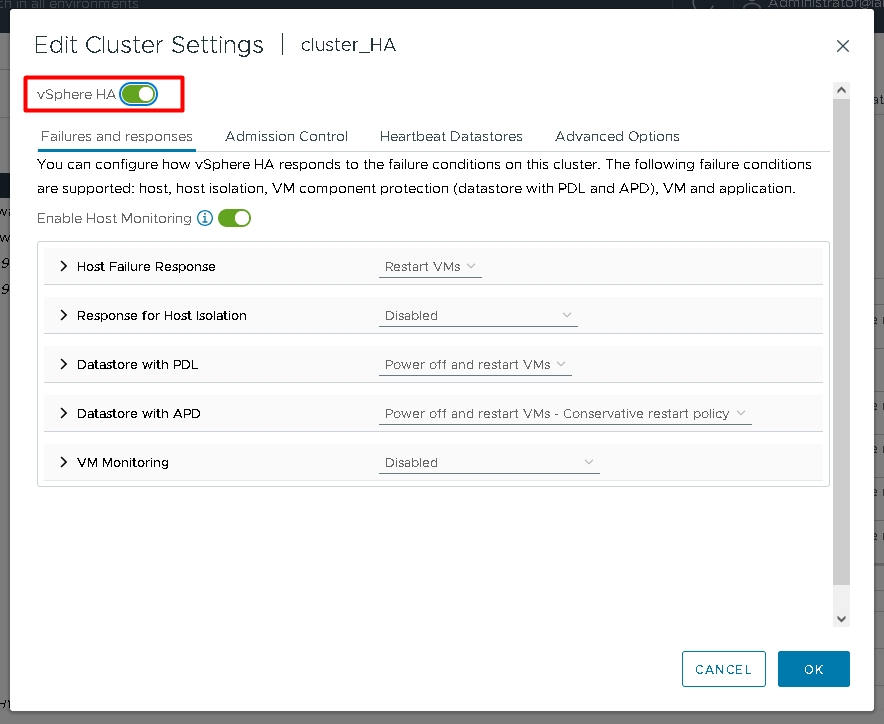Expand the Datastore with PDL section
The image size is (884, 724).
[64, 364]
